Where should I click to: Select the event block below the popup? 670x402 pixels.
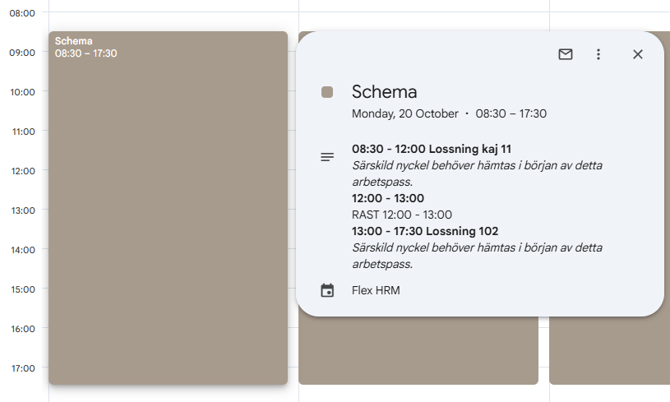tap(418, 352)
